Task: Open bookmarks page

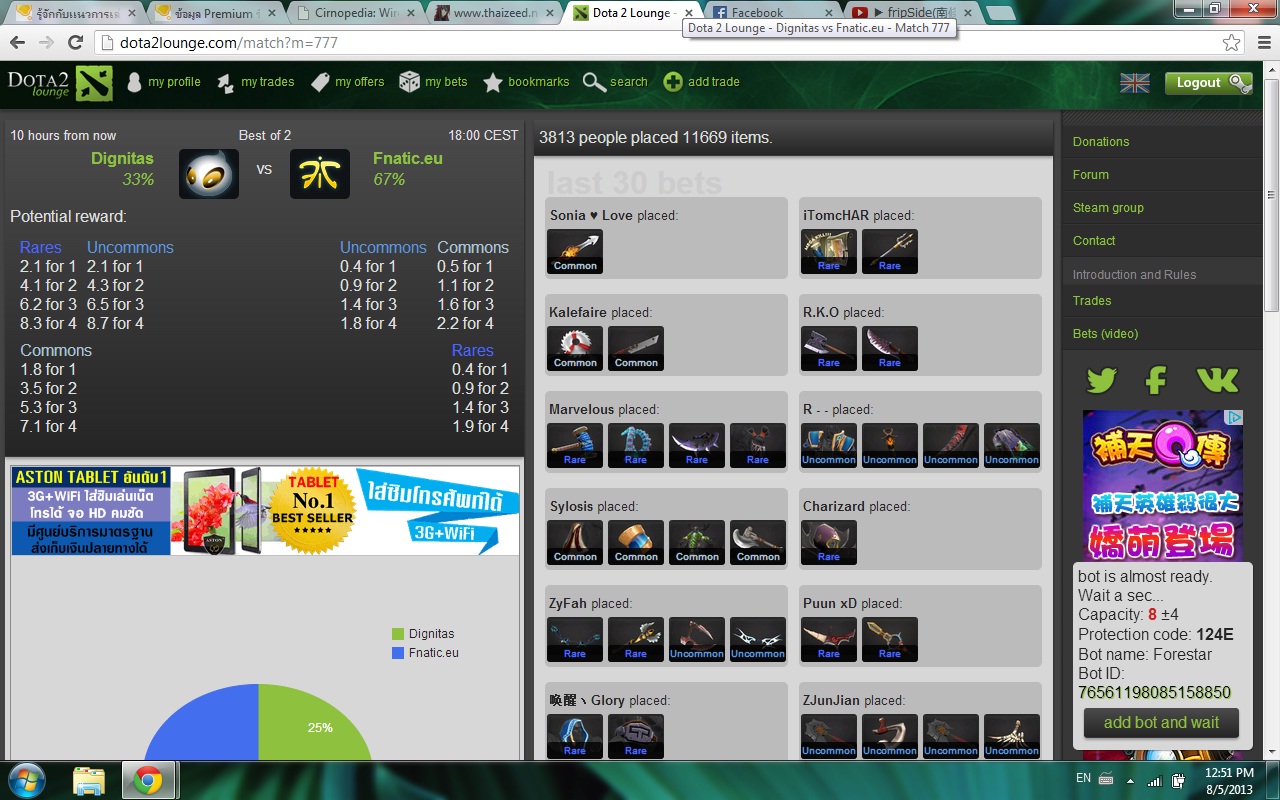Action: click(x=526, y=82)
